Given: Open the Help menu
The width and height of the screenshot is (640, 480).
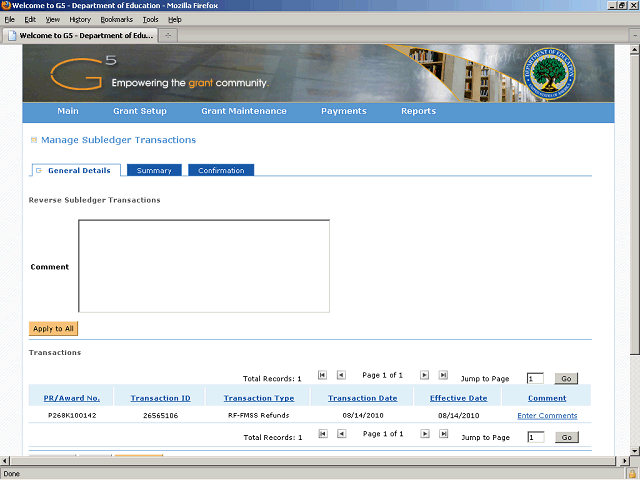Looking at the screenshot, I should click(175, 20).
